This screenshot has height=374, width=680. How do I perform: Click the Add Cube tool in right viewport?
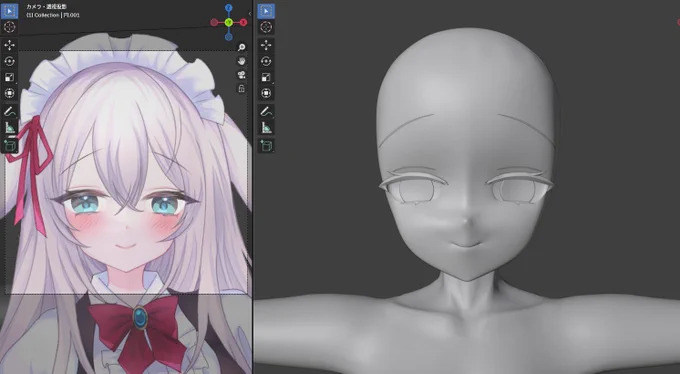(266, 145)
